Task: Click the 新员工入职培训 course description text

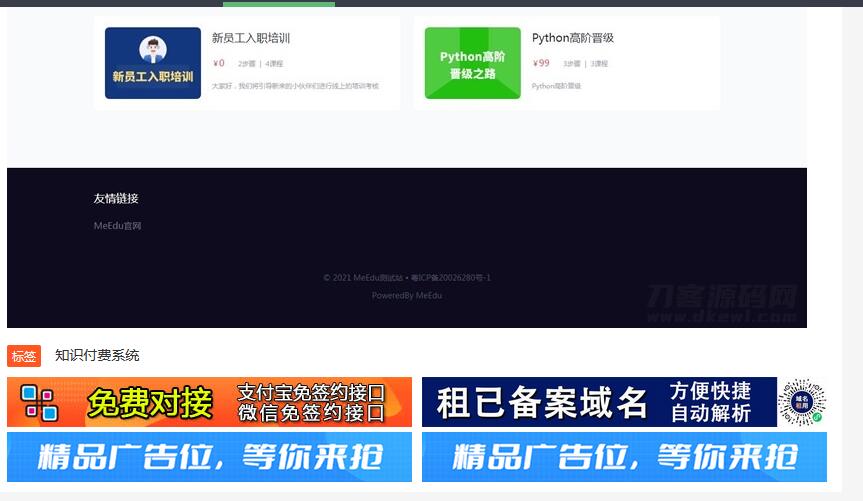Action: (296, 86)
